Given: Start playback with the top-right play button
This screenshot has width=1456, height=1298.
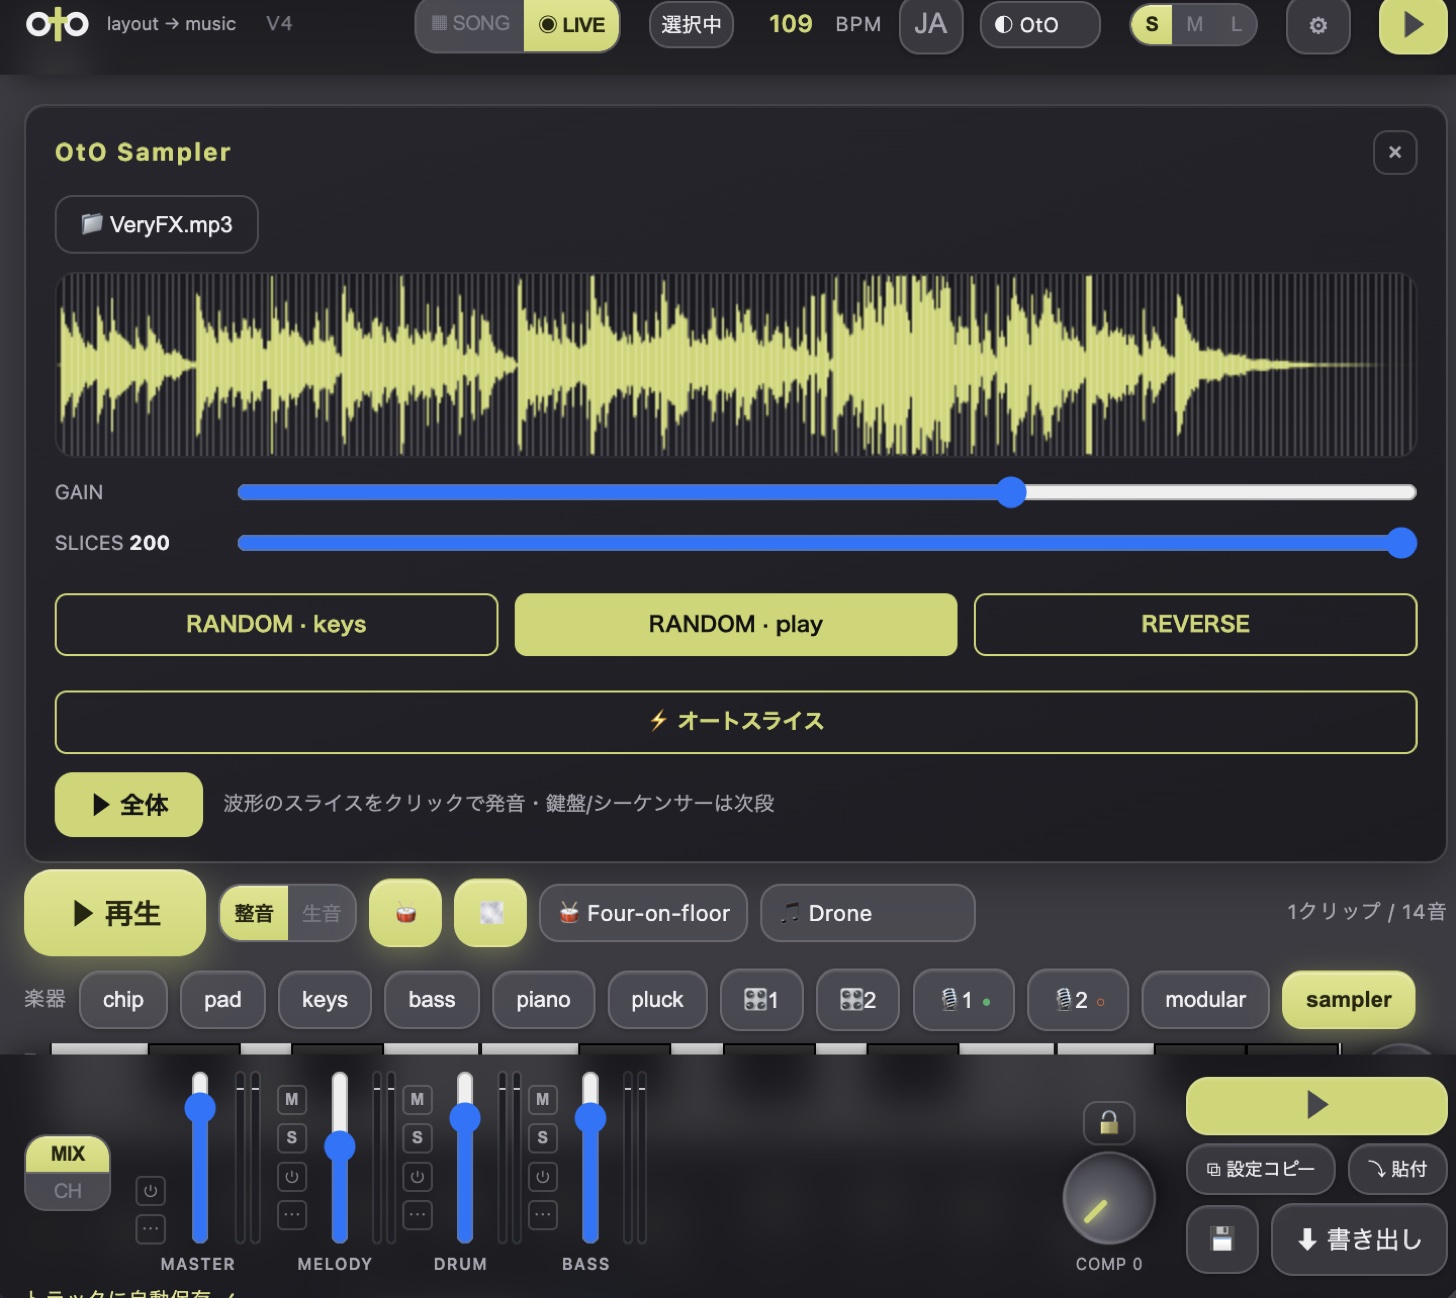Looking at the screenshot, I should pos(1413,25).
